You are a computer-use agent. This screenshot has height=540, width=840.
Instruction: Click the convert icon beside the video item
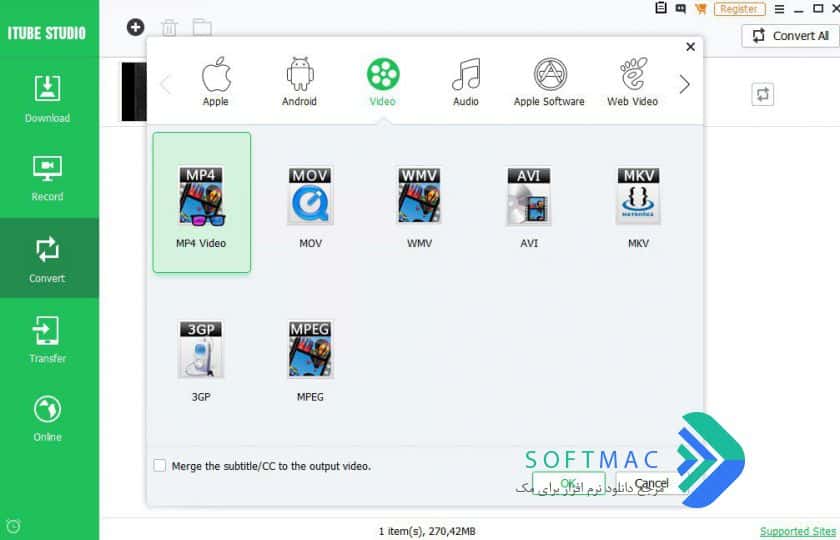(762, 94)
